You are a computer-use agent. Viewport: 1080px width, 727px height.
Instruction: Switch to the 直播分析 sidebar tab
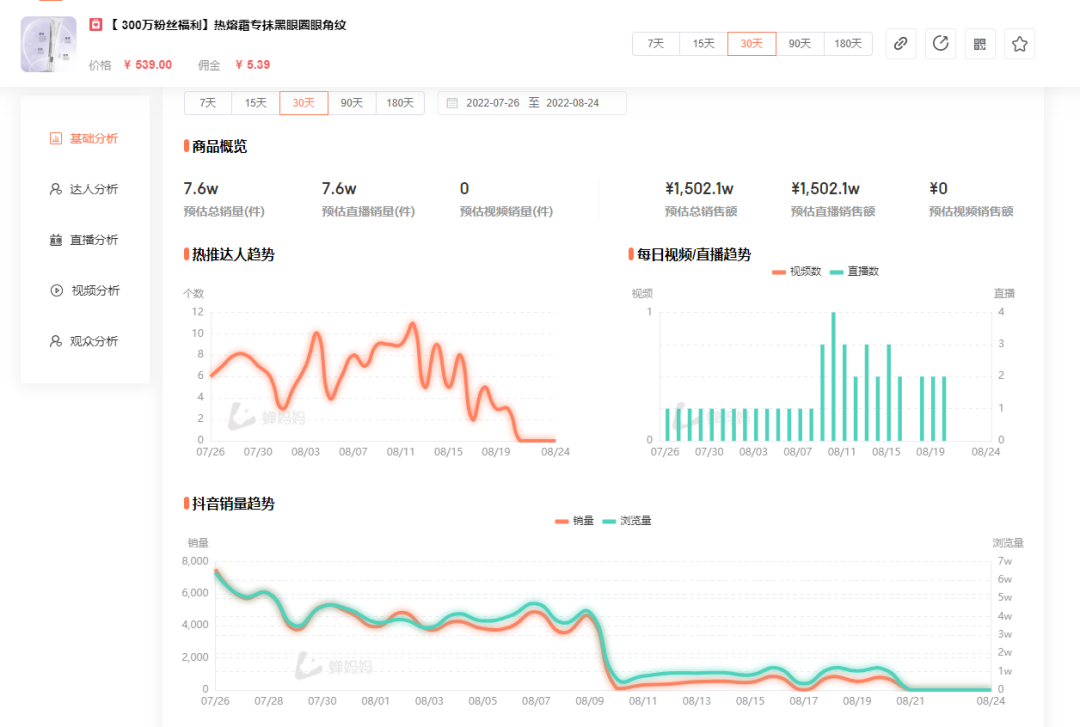point(94,240)
